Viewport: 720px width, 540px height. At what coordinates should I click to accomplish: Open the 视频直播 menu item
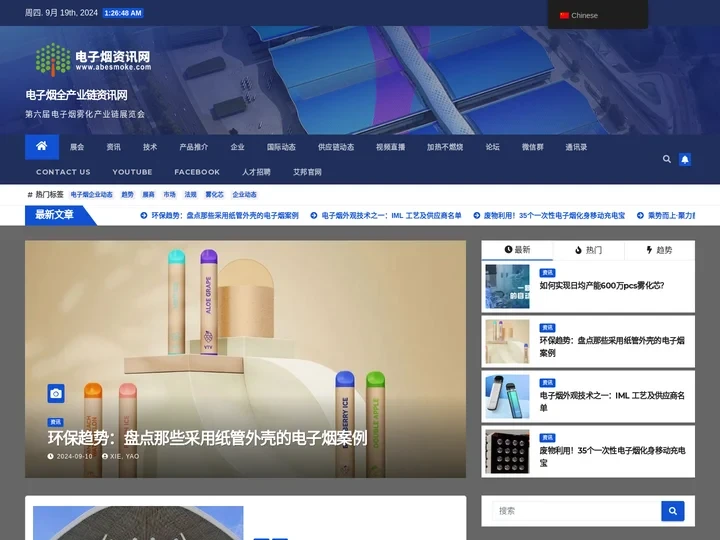(x=390, y=147)
